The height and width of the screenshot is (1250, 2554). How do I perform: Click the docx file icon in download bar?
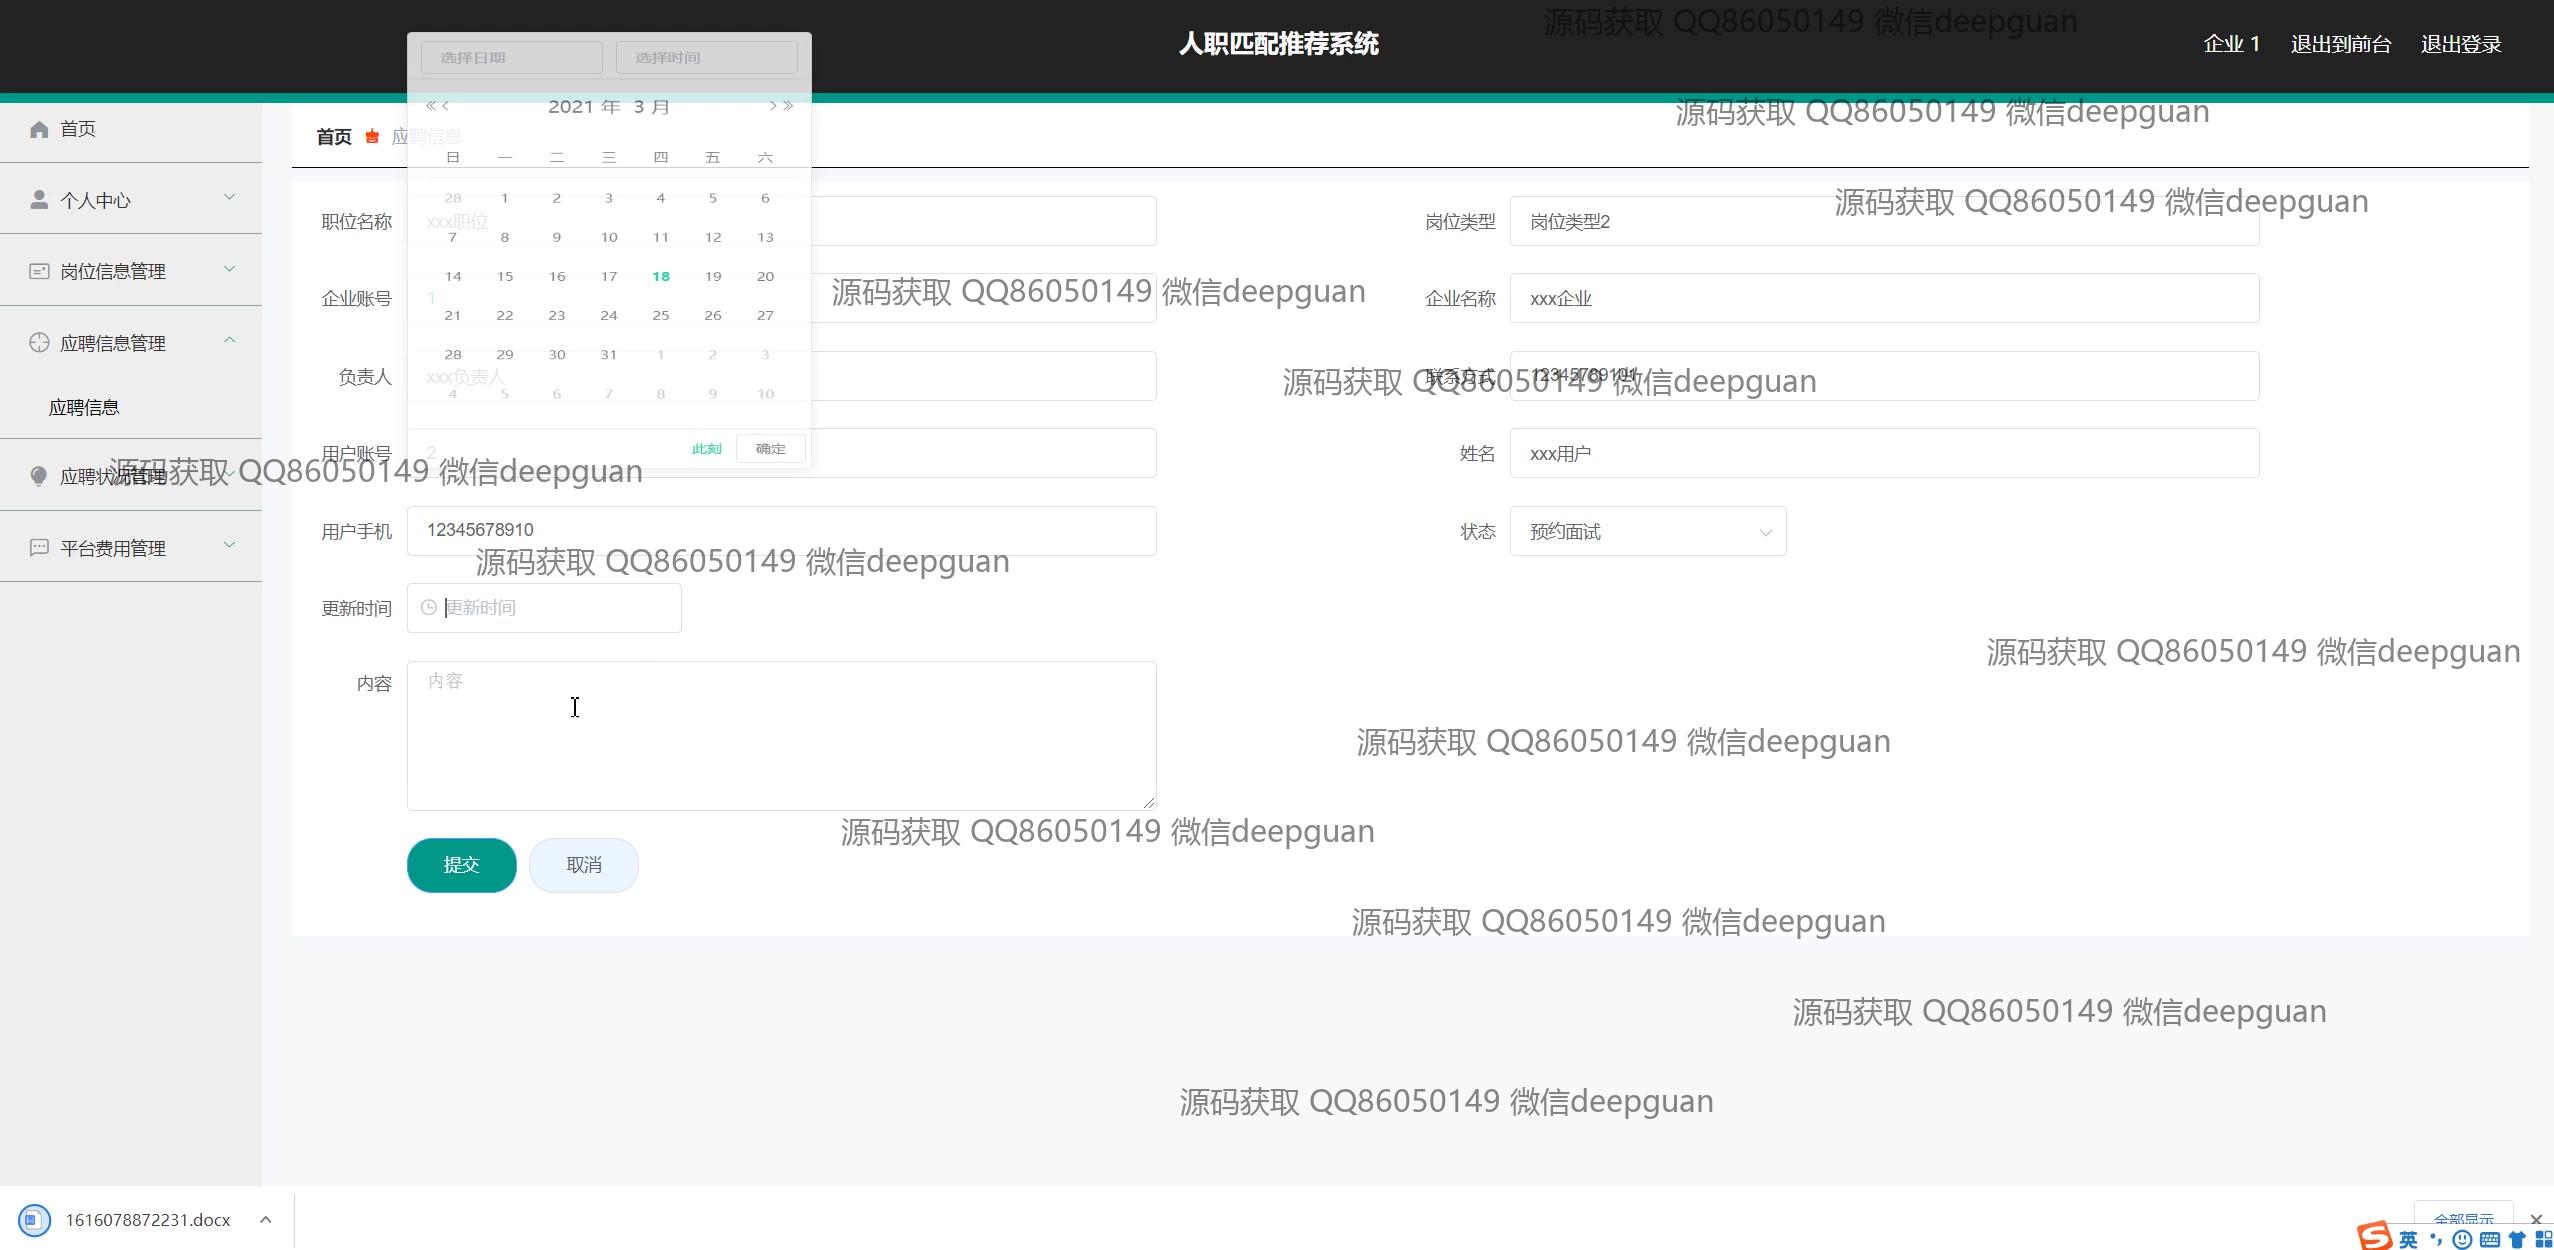click(34, 1220)
